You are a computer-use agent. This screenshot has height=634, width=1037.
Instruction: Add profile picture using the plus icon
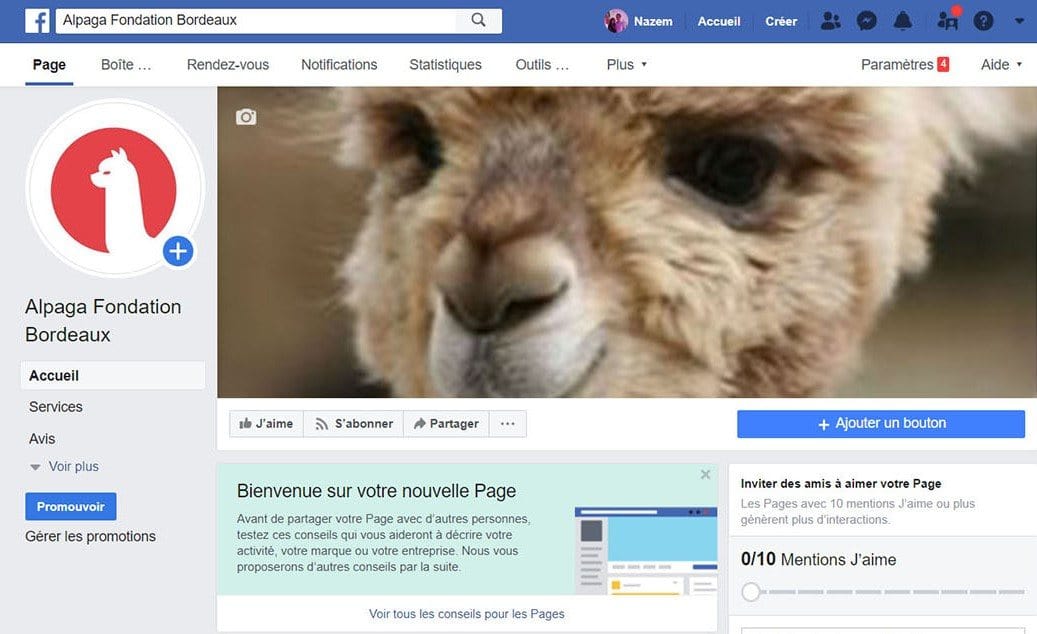[x=178, y=251]
